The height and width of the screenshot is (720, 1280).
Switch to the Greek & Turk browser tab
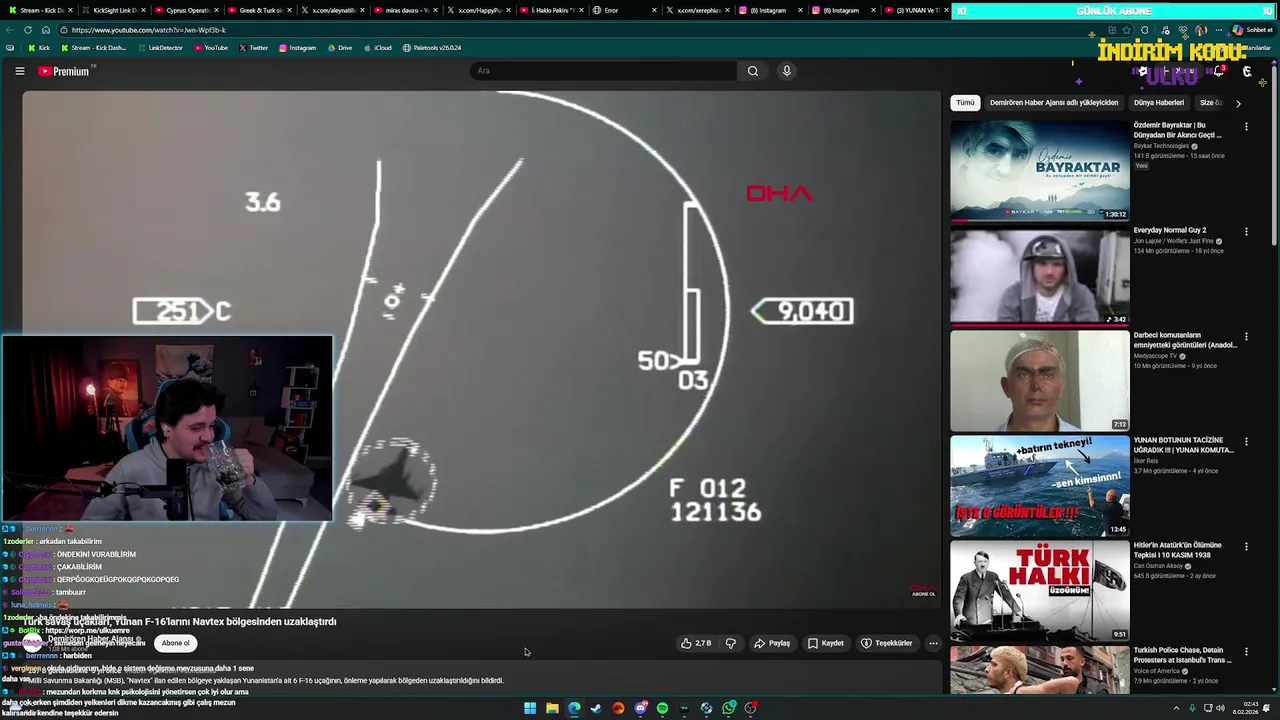coord(260,10)
